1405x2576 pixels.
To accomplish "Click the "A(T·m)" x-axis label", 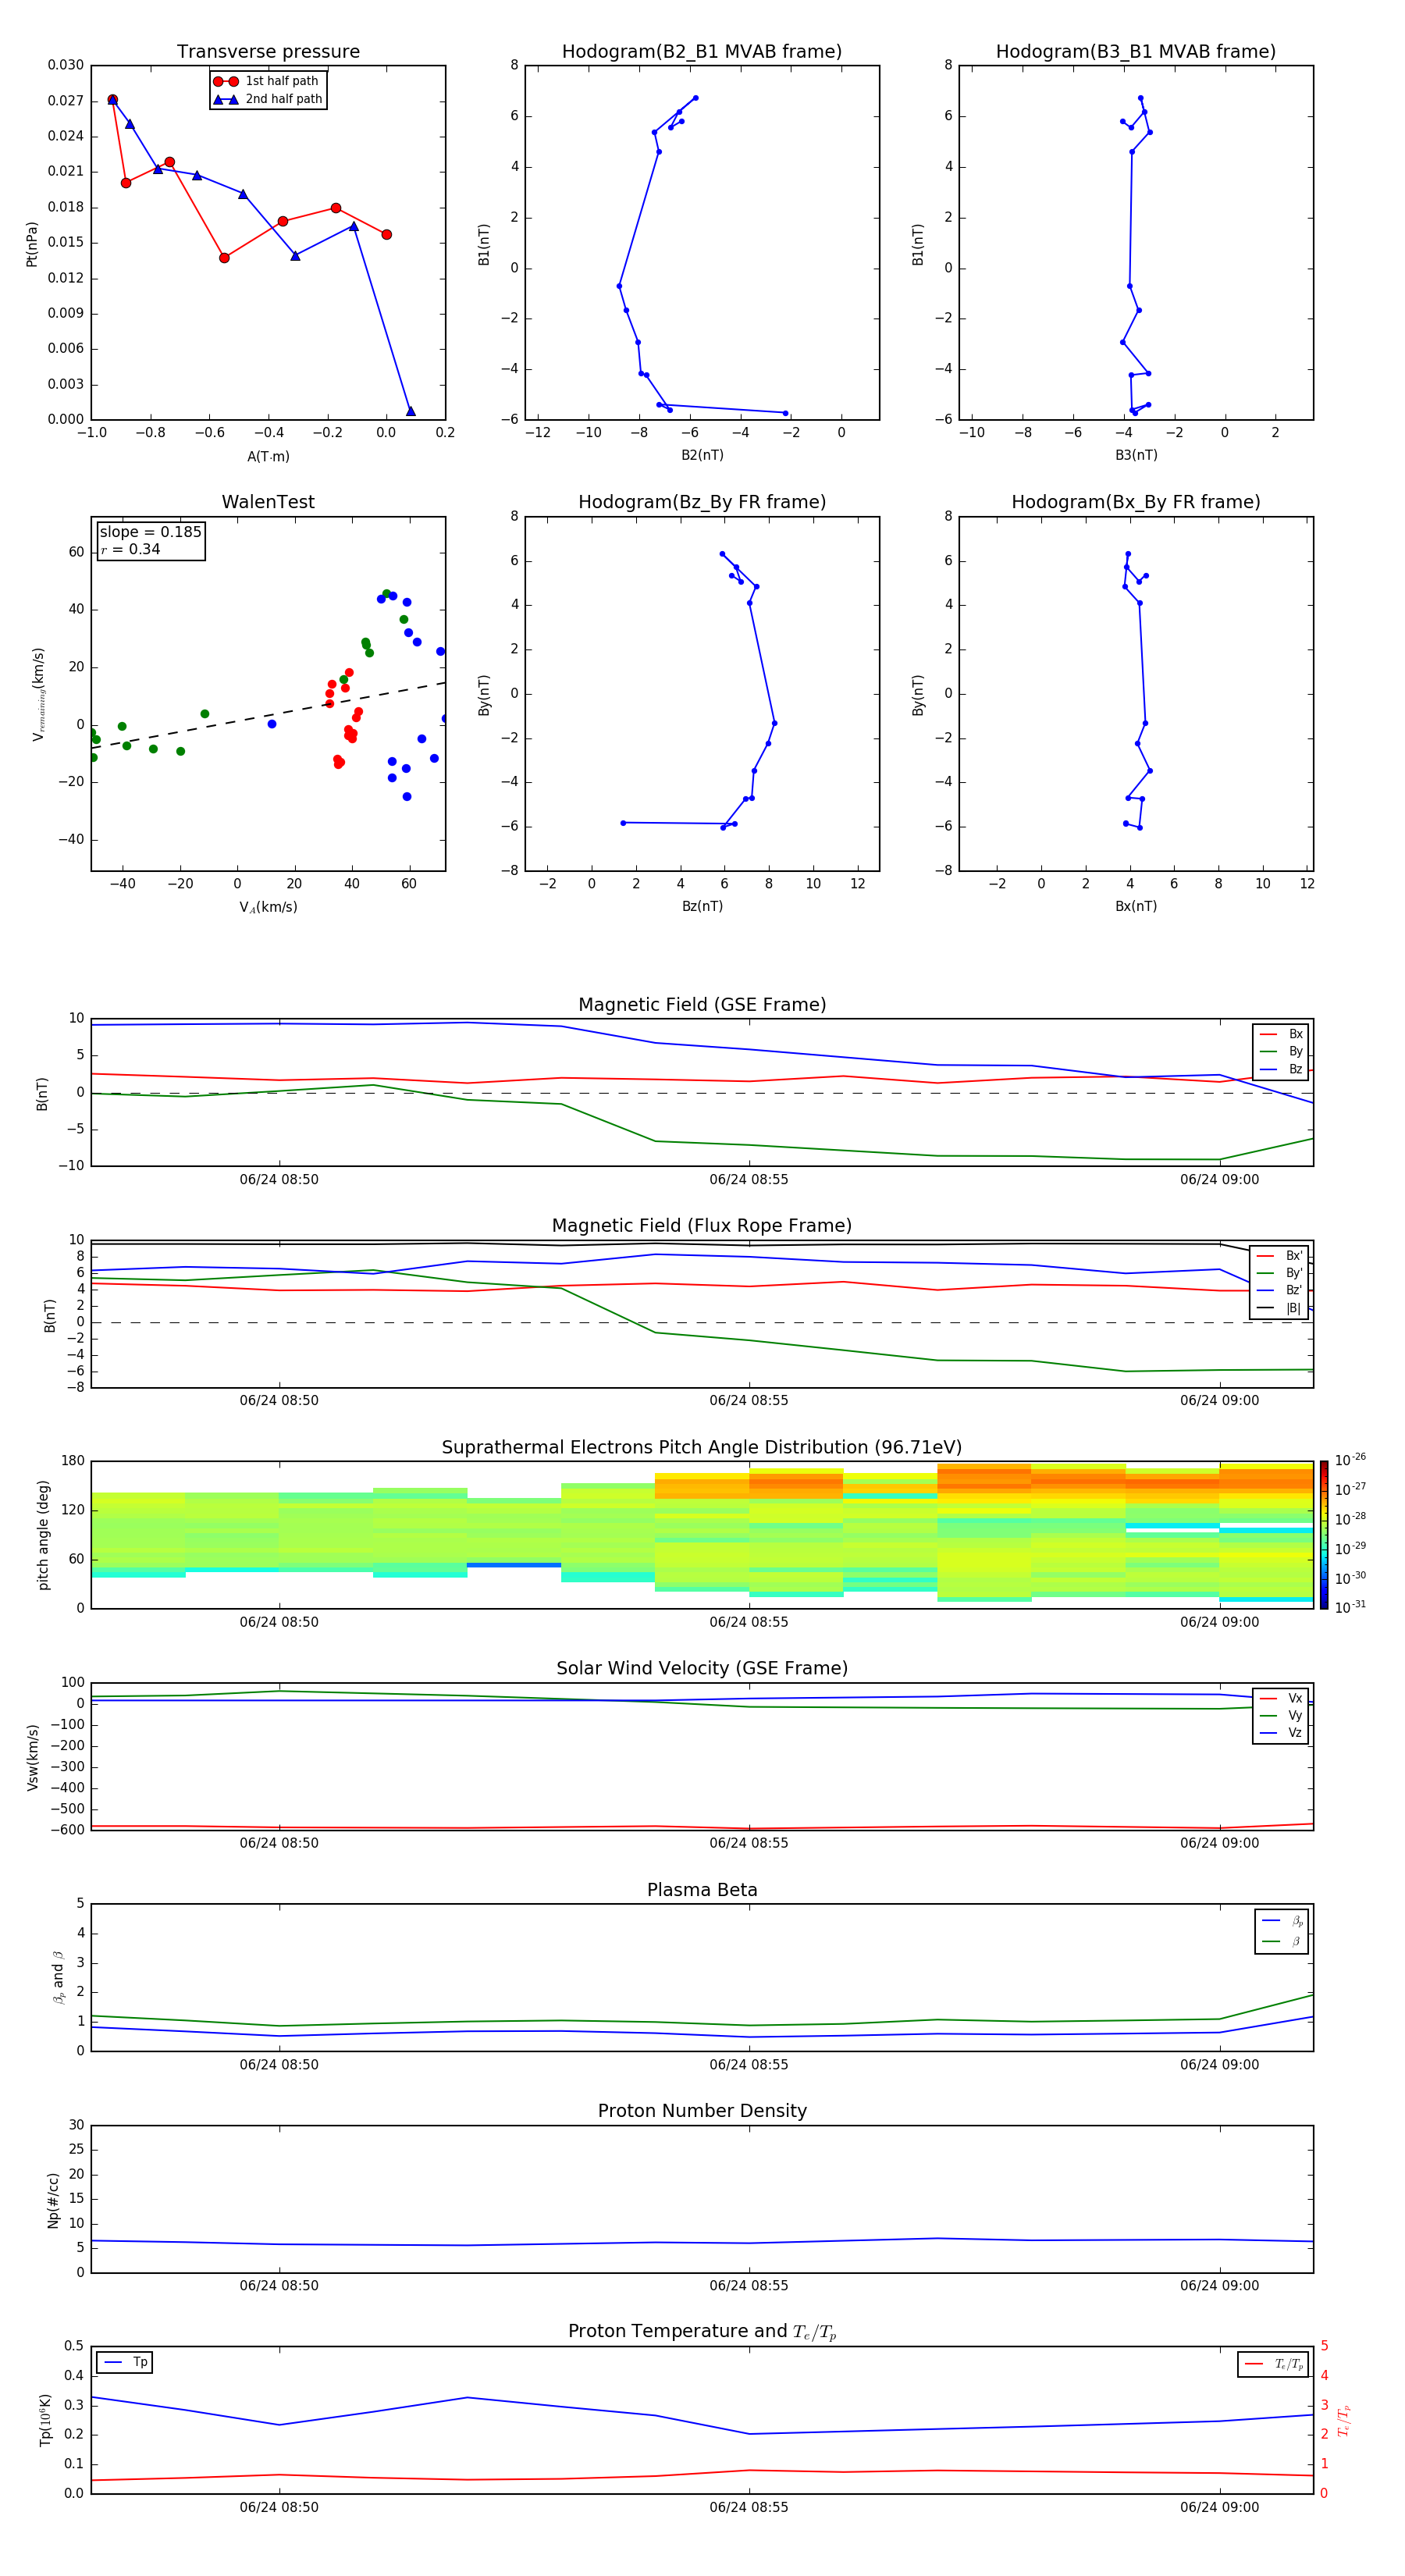I will click(x=268, y=456).
